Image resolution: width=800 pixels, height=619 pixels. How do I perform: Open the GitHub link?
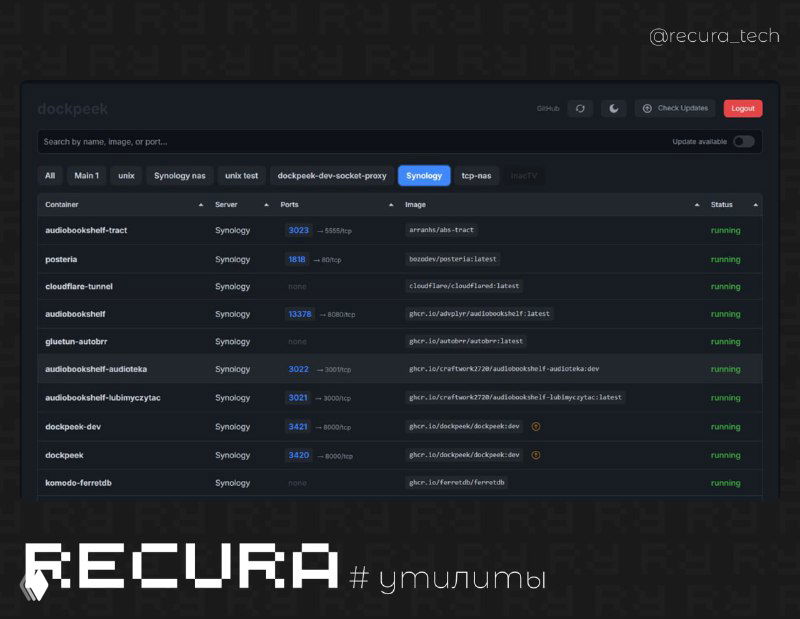pyautogui.click(x=548, y=108)
